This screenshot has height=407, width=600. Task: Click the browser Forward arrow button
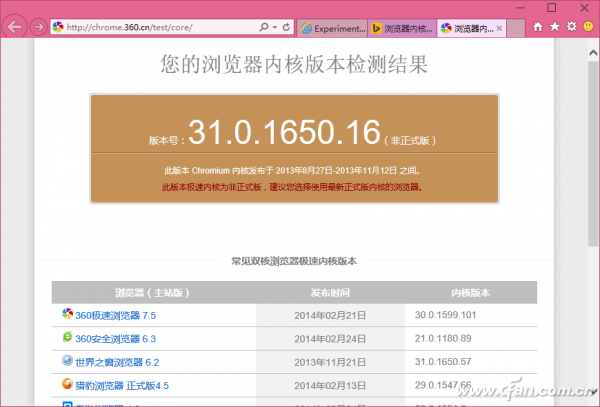pyautogui.click(x=38, y=26)
